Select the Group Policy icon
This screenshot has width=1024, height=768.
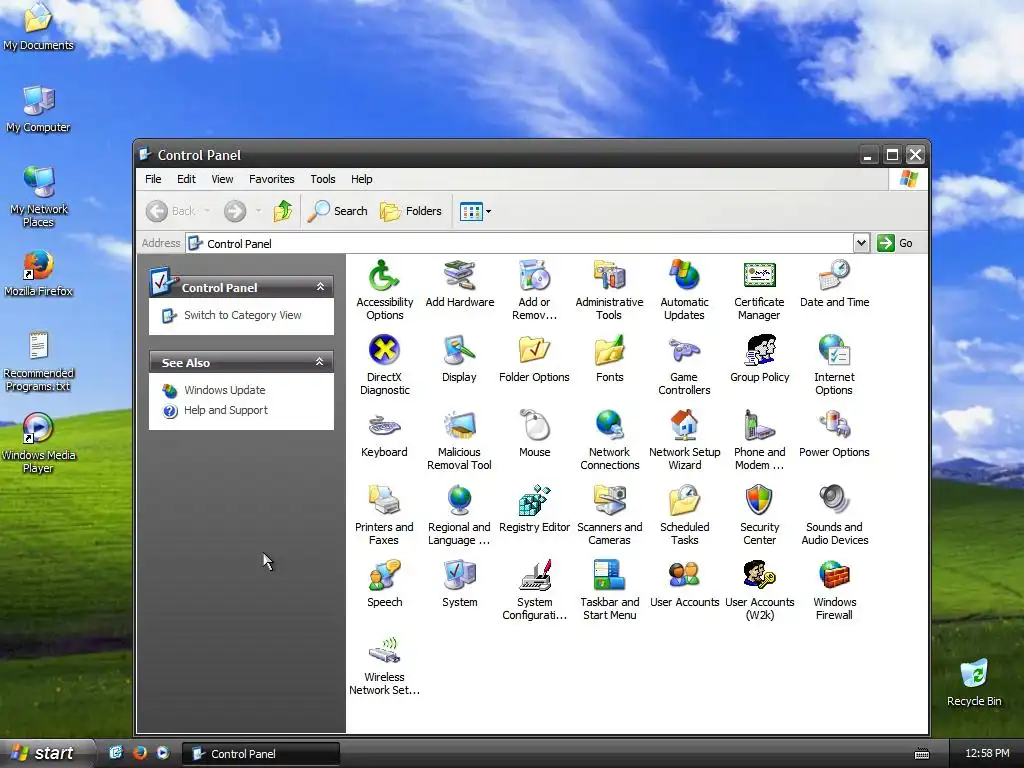pos(759,359)
